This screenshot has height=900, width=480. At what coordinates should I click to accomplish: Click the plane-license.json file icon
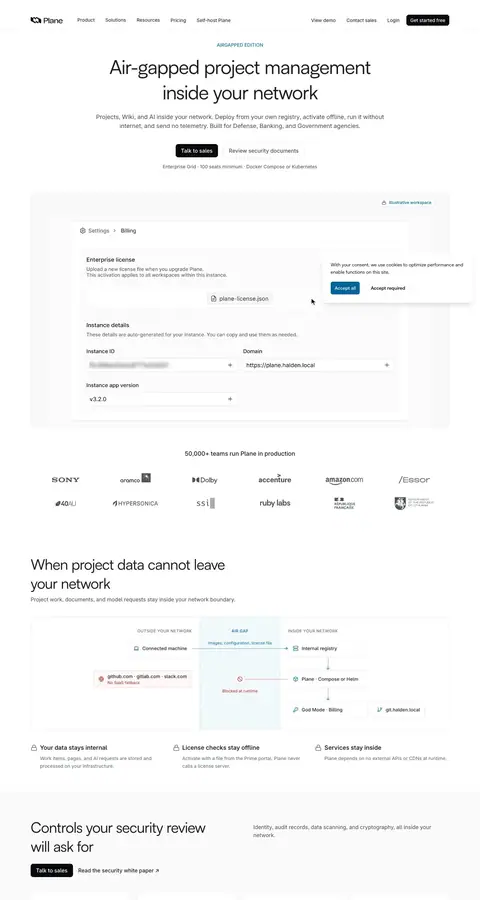click(x=214, y=298)
